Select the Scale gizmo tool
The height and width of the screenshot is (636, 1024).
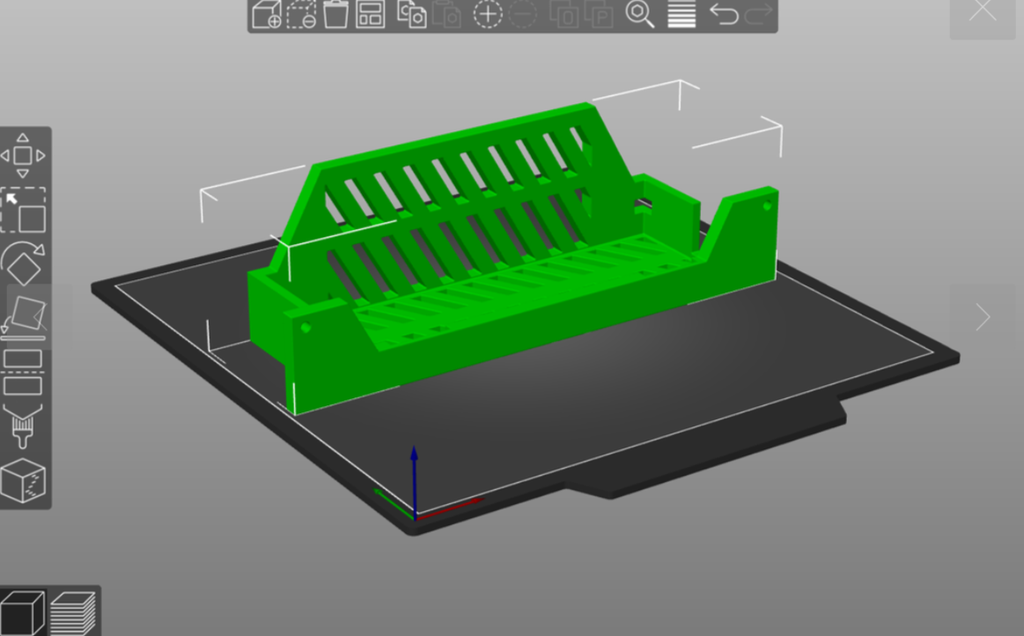click(24, 210)
